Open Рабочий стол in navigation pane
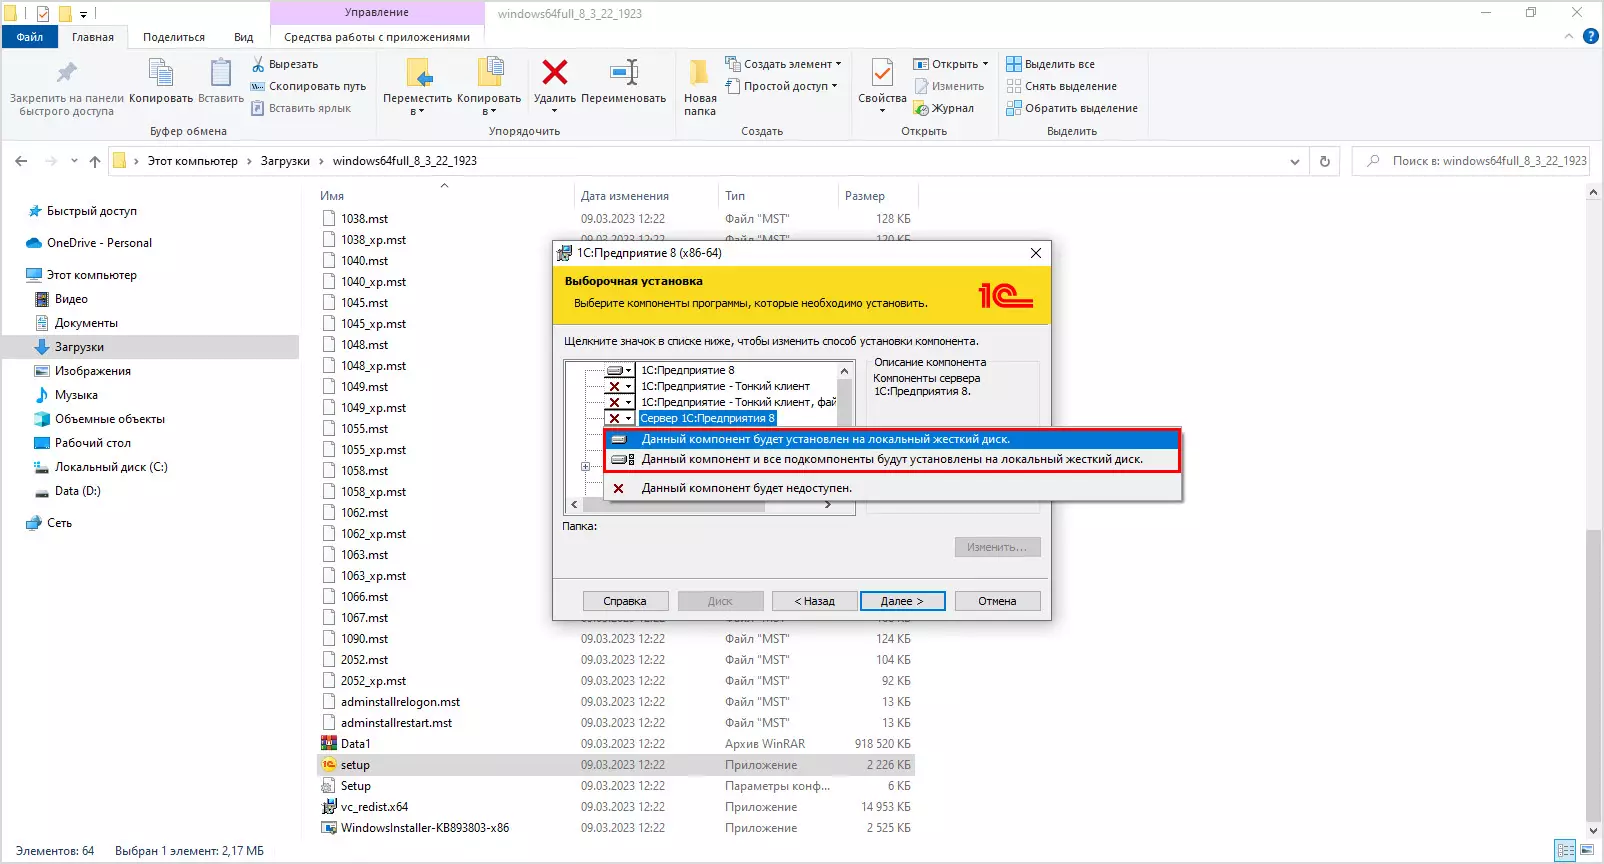Screen dimensions: 1604x864 [x=93, y=443]
